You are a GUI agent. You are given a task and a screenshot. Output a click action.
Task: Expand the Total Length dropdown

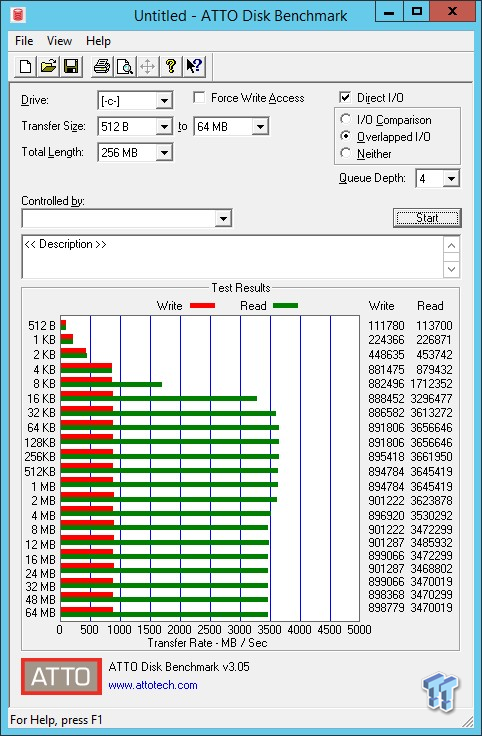coord(164,153)
